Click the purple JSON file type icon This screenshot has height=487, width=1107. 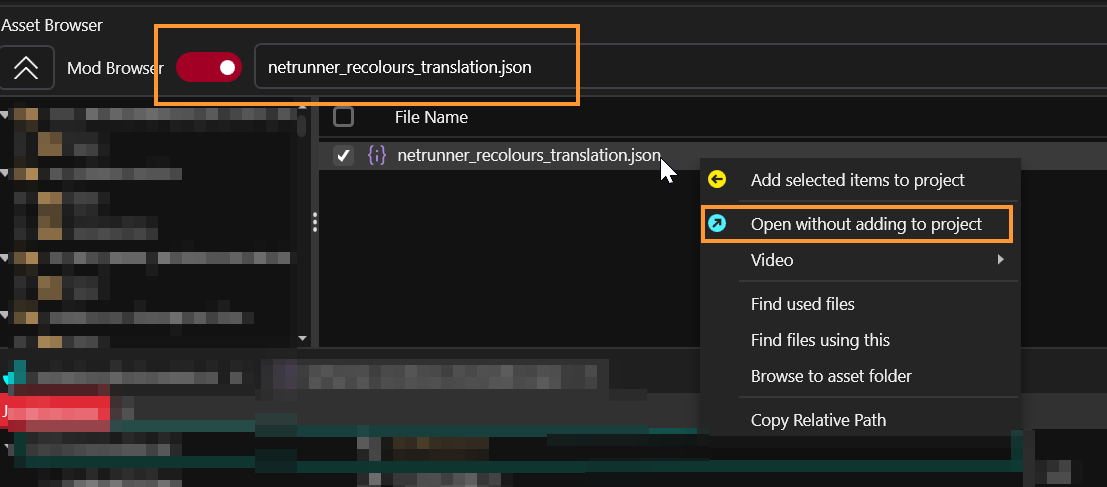coord(376,155)
